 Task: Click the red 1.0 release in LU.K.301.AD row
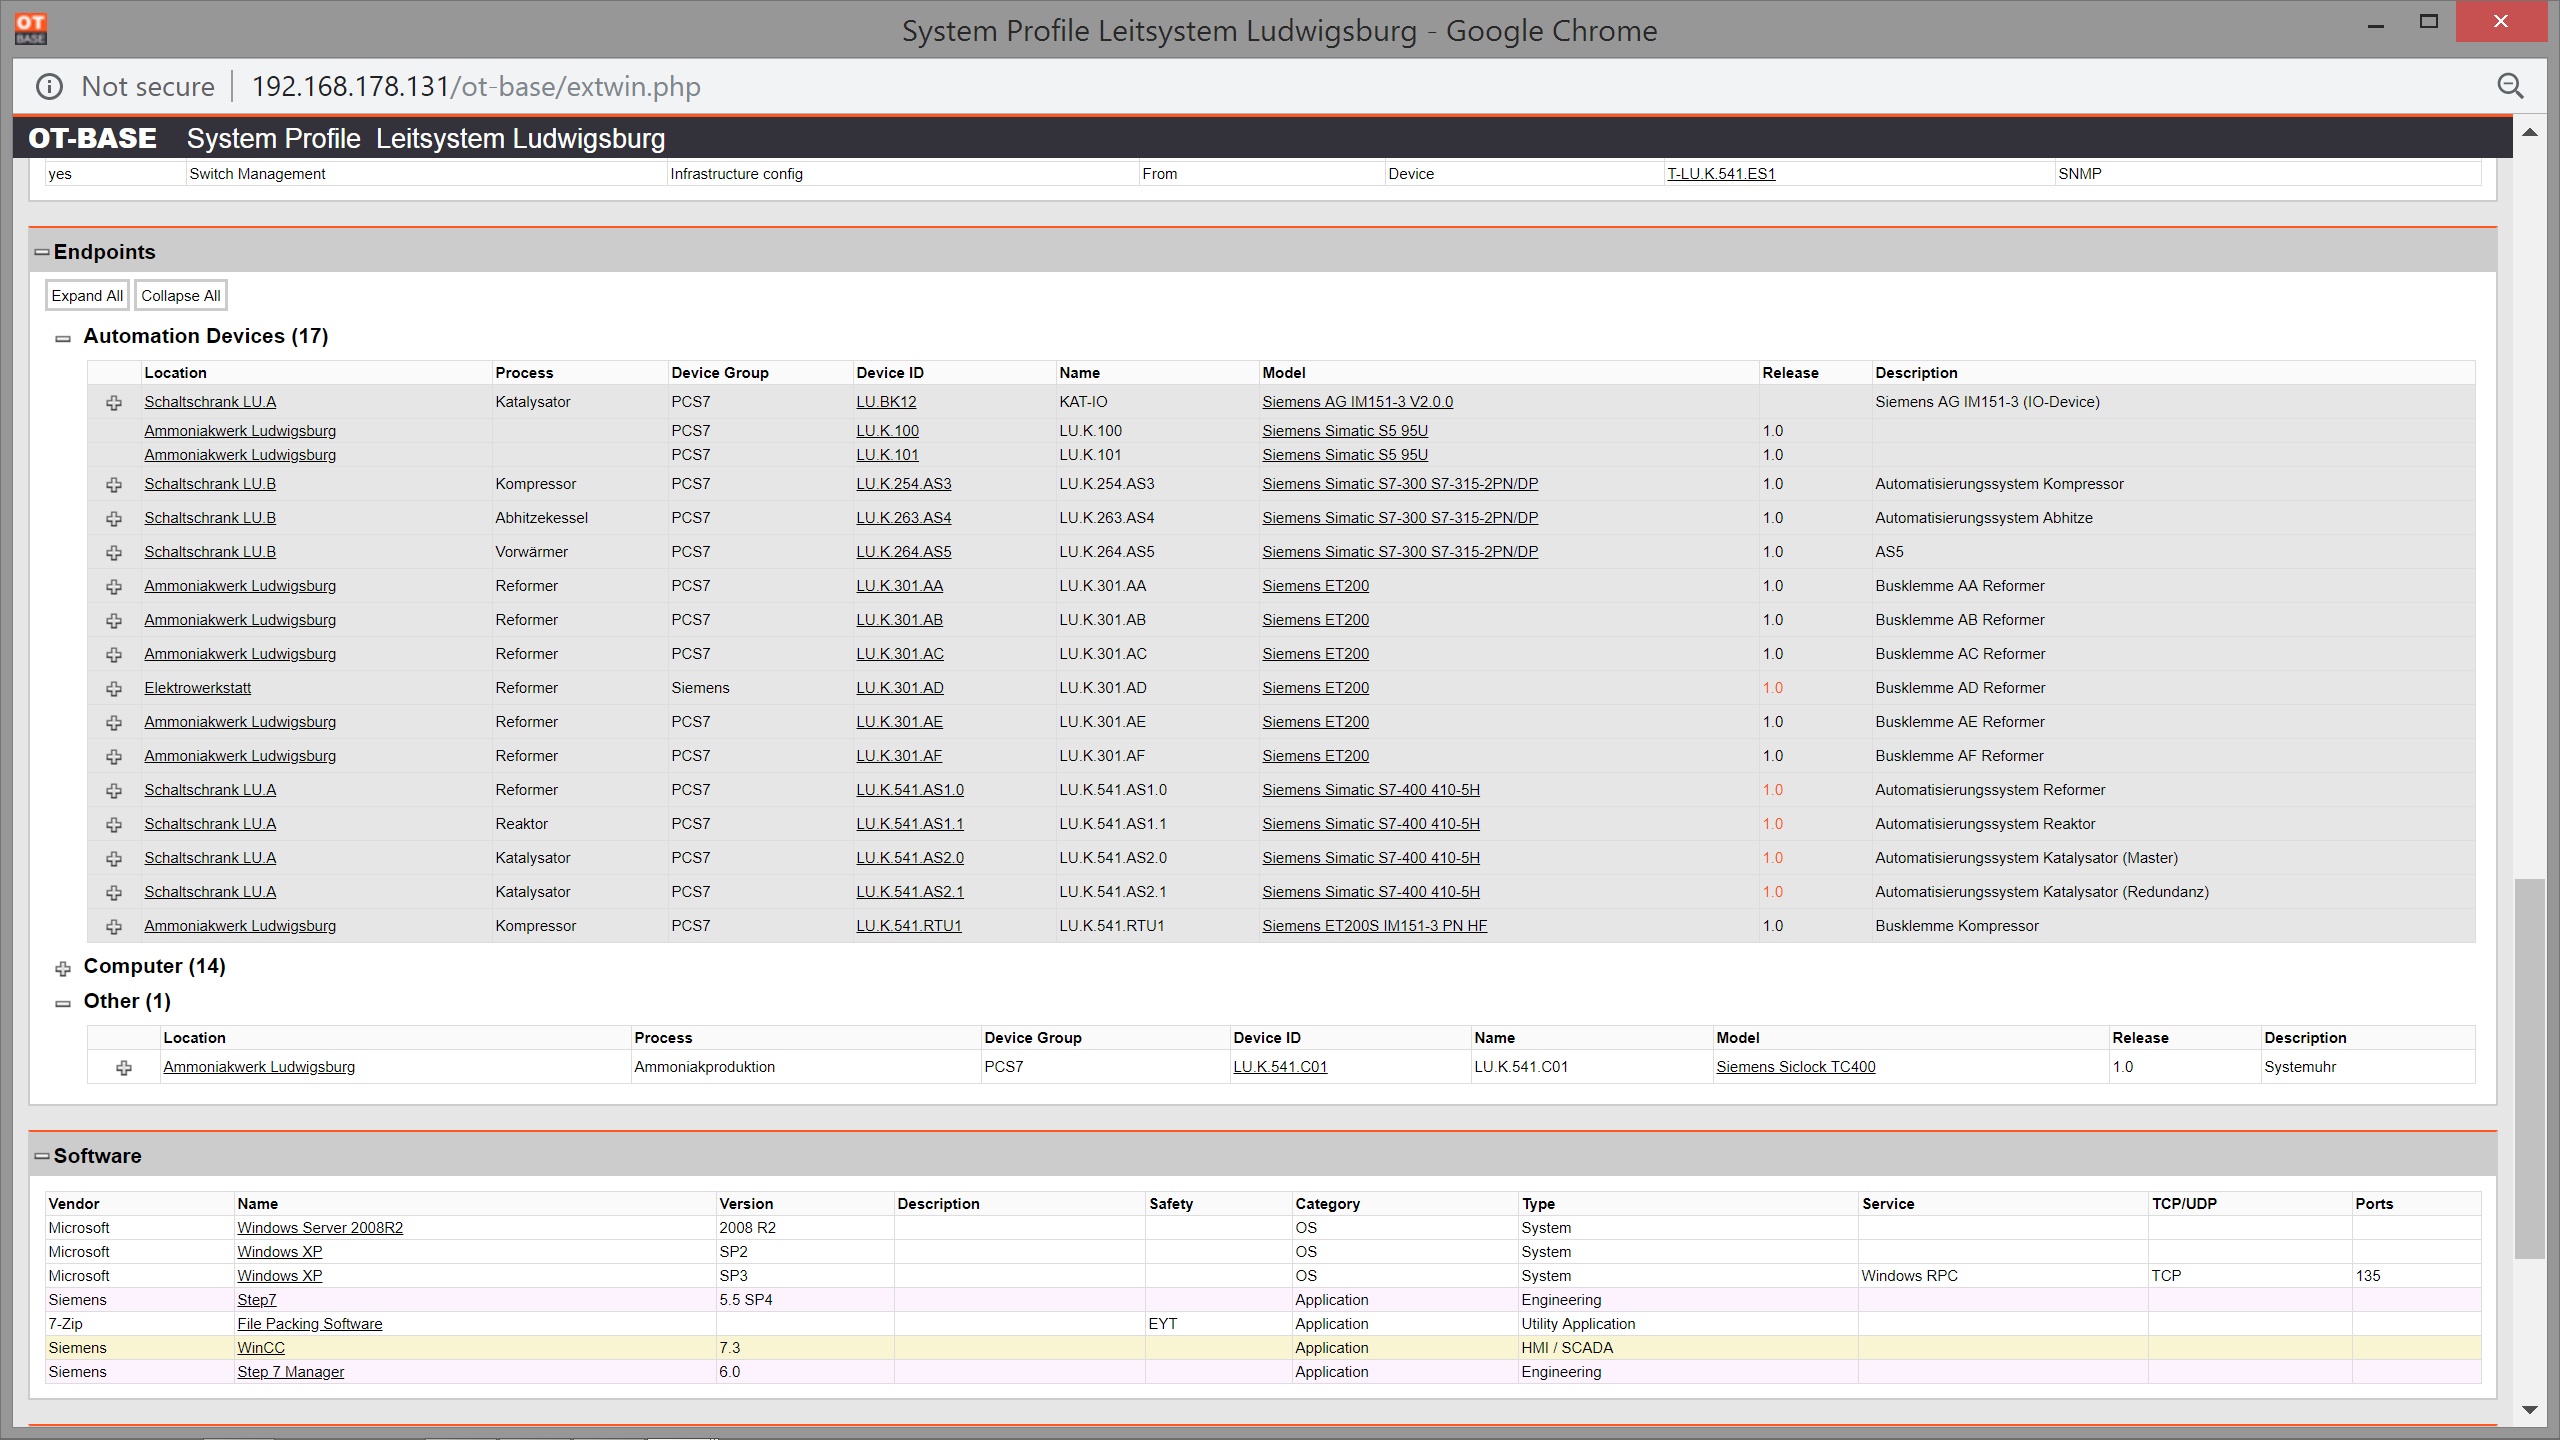[x=1773, y=688]
